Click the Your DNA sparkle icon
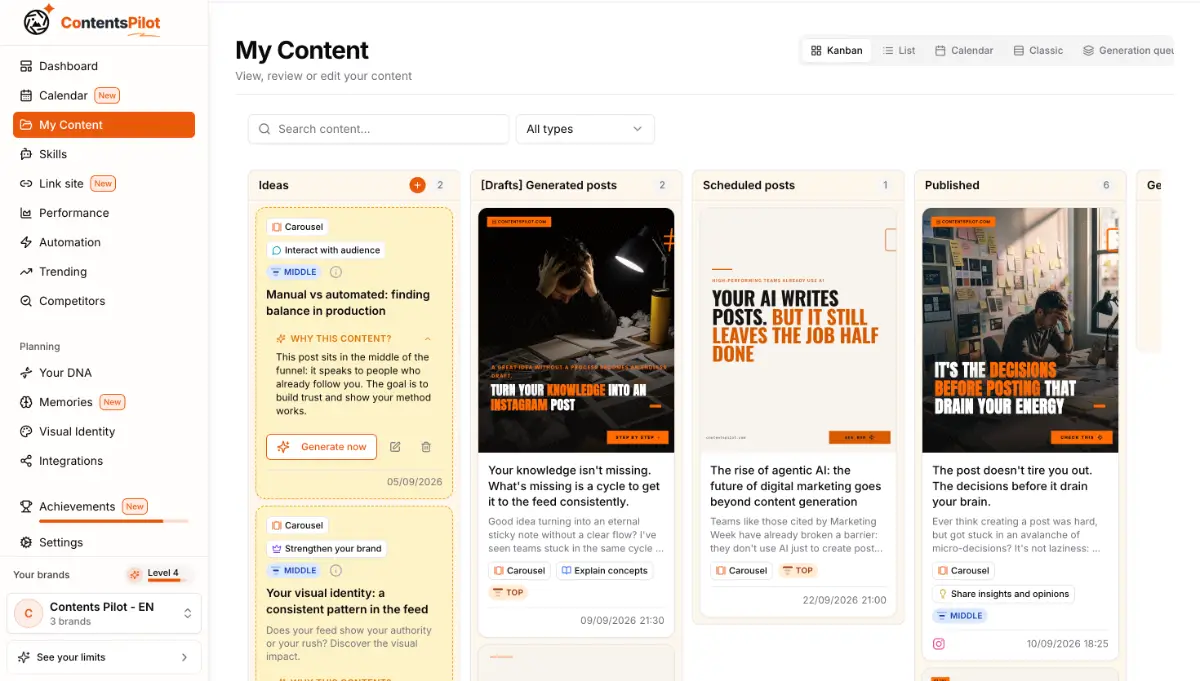 [27, 373]
